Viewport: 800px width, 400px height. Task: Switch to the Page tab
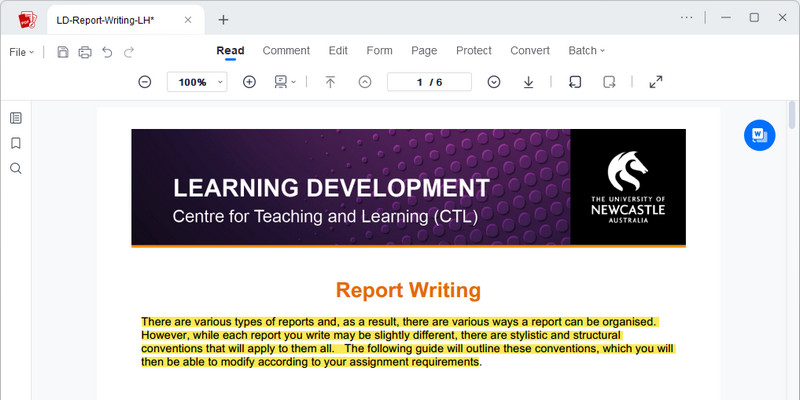point(424,51)
